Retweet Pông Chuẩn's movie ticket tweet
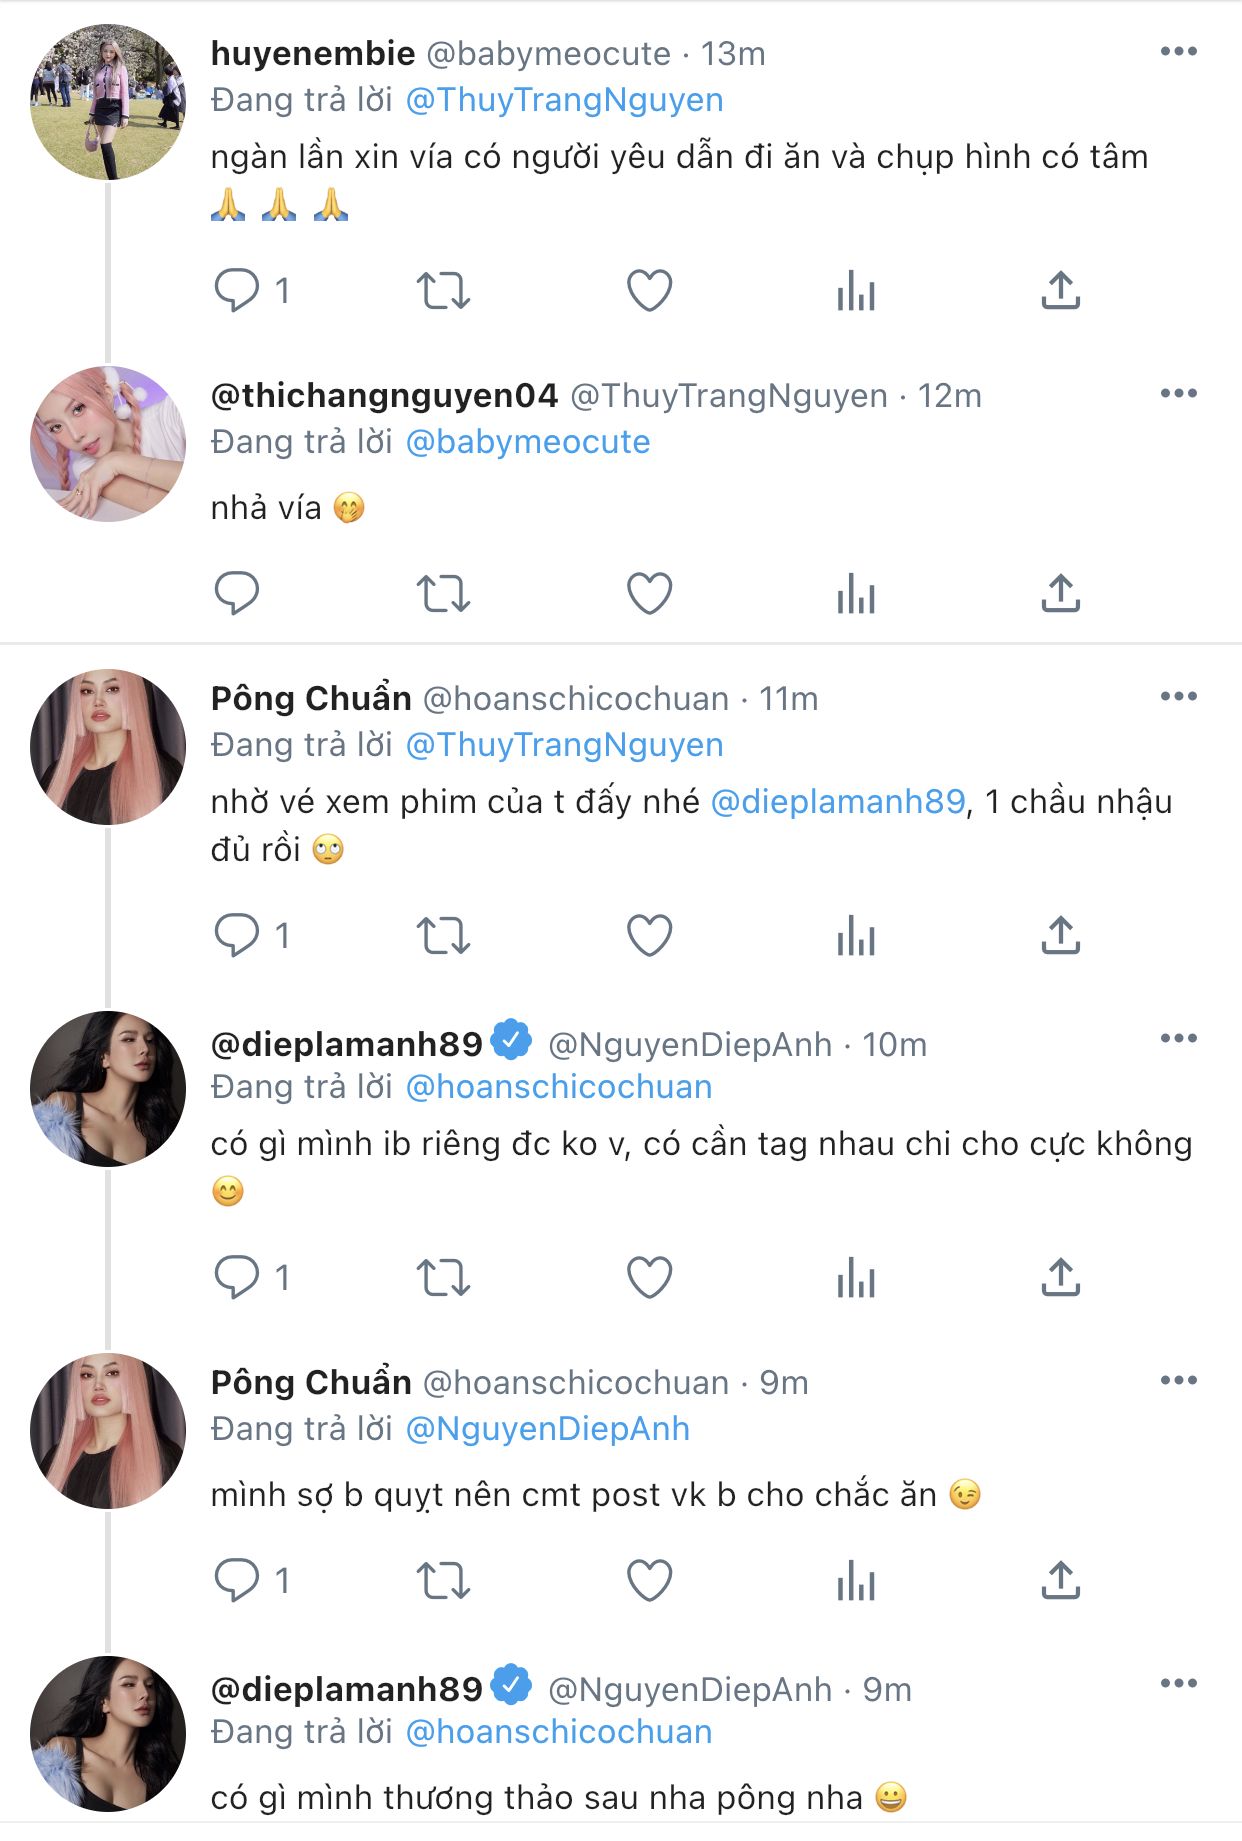 coord(442,936)
